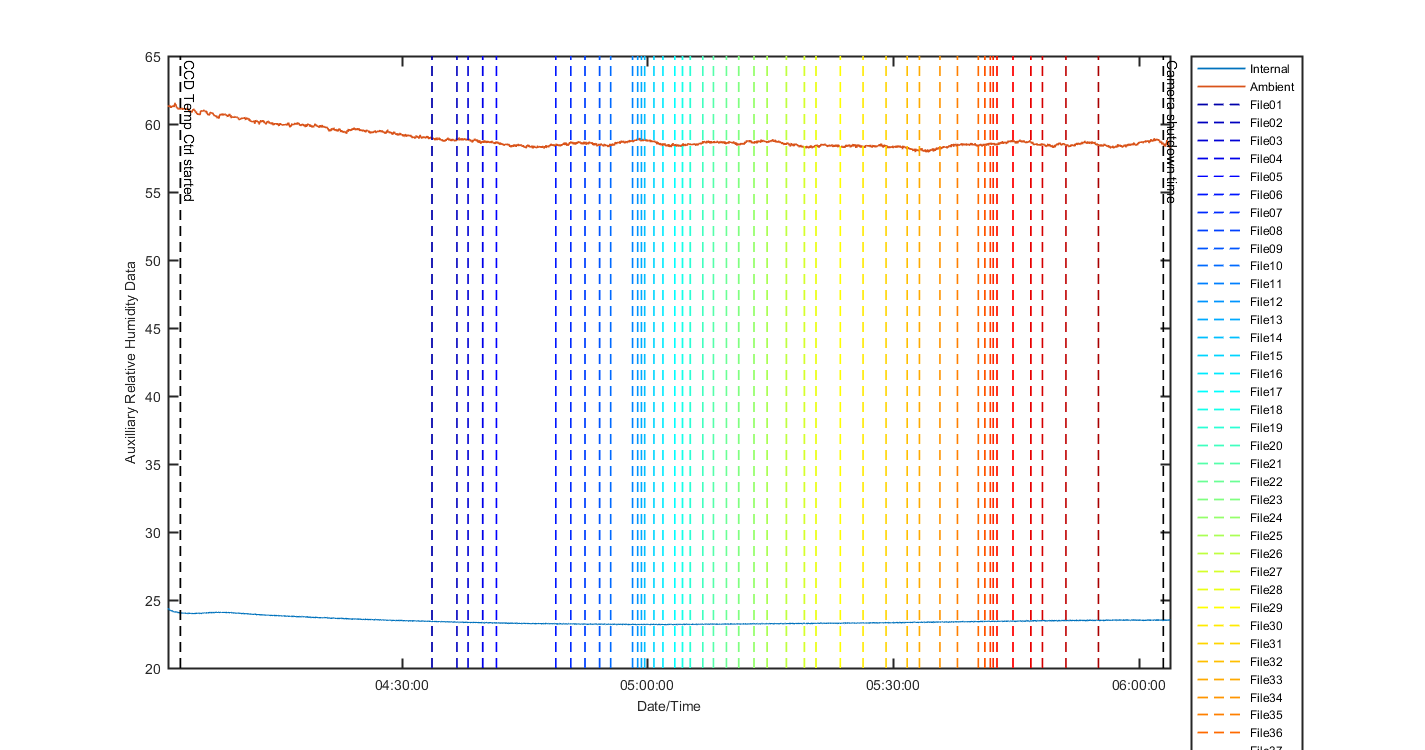The height and width of the screenshot is (750, 1425).
Task: Select the Internal legend entry
Action: click(x=1246, y=69)
